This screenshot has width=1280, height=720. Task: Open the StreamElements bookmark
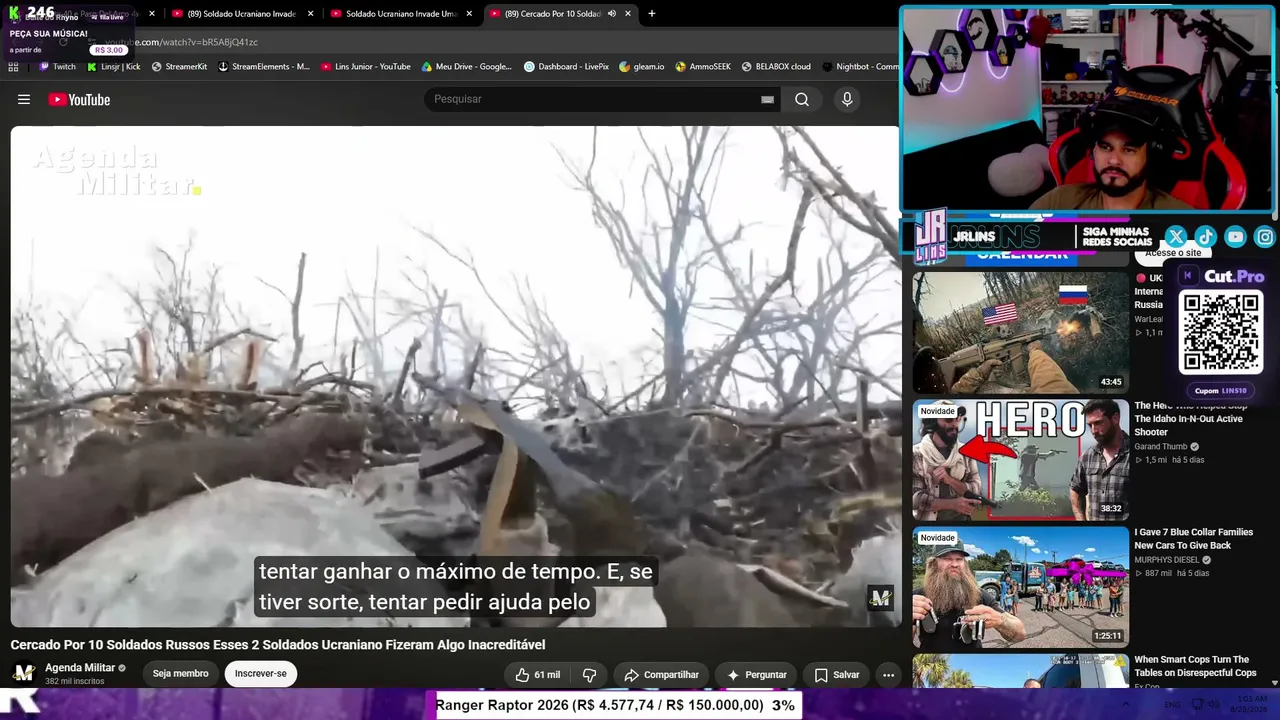(264, 67)
